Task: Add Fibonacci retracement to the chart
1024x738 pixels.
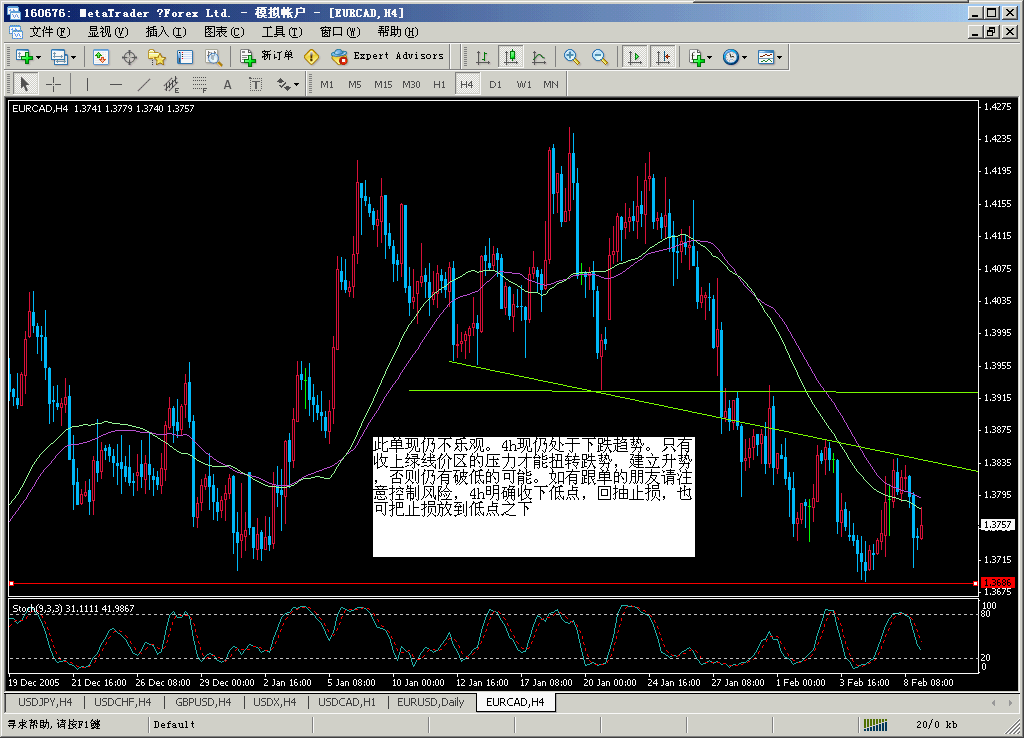Action: (x=171, y=84)
